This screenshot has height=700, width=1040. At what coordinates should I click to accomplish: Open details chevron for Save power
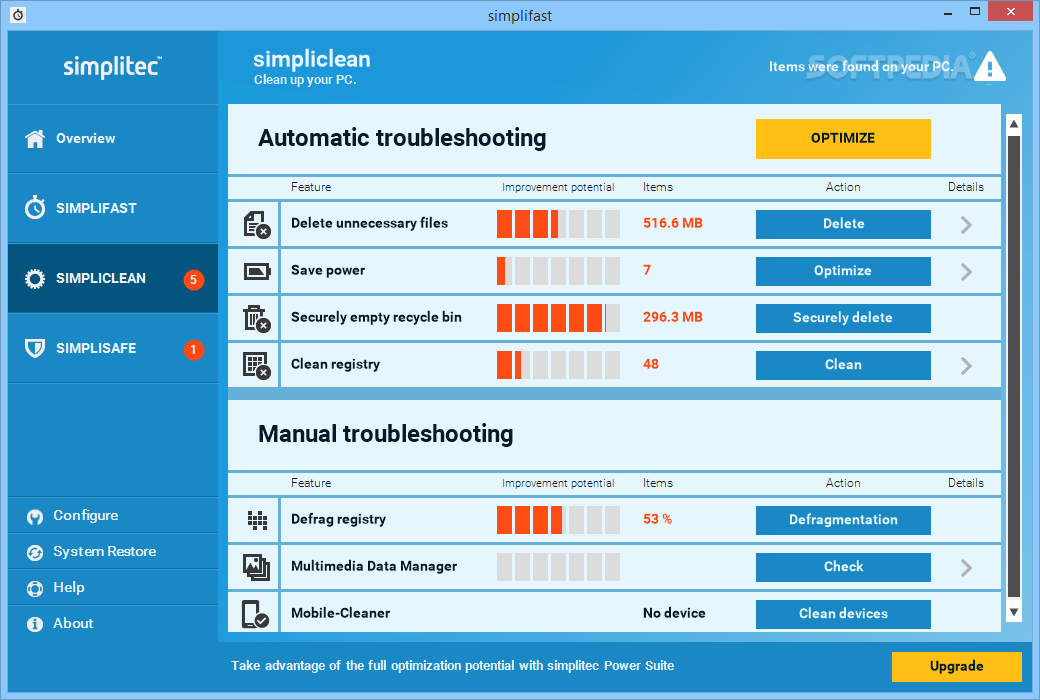pyautogui.click(x=966, y=271)
